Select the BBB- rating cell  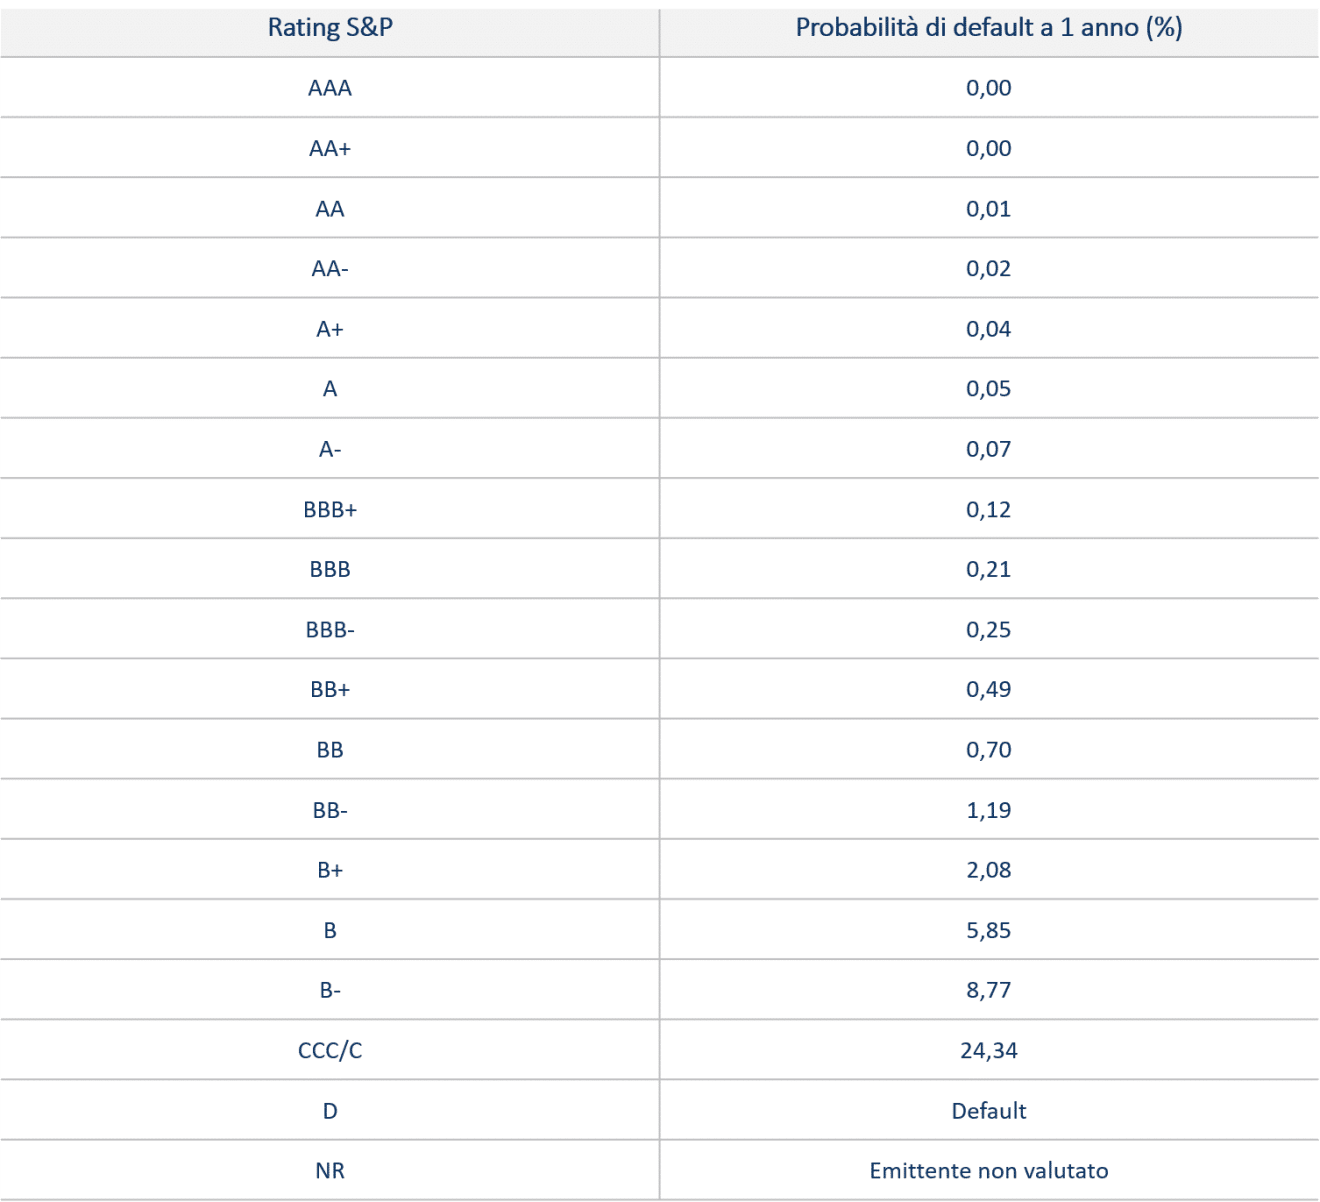point(330,629)
